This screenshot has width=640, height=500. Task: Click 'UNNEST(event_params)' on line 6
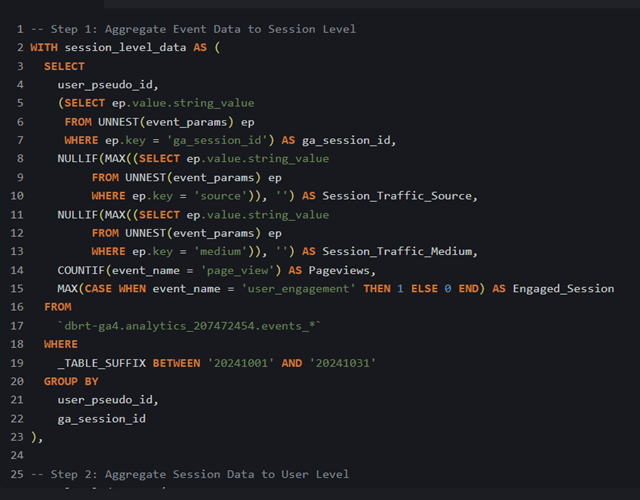[x=166, y=122]
